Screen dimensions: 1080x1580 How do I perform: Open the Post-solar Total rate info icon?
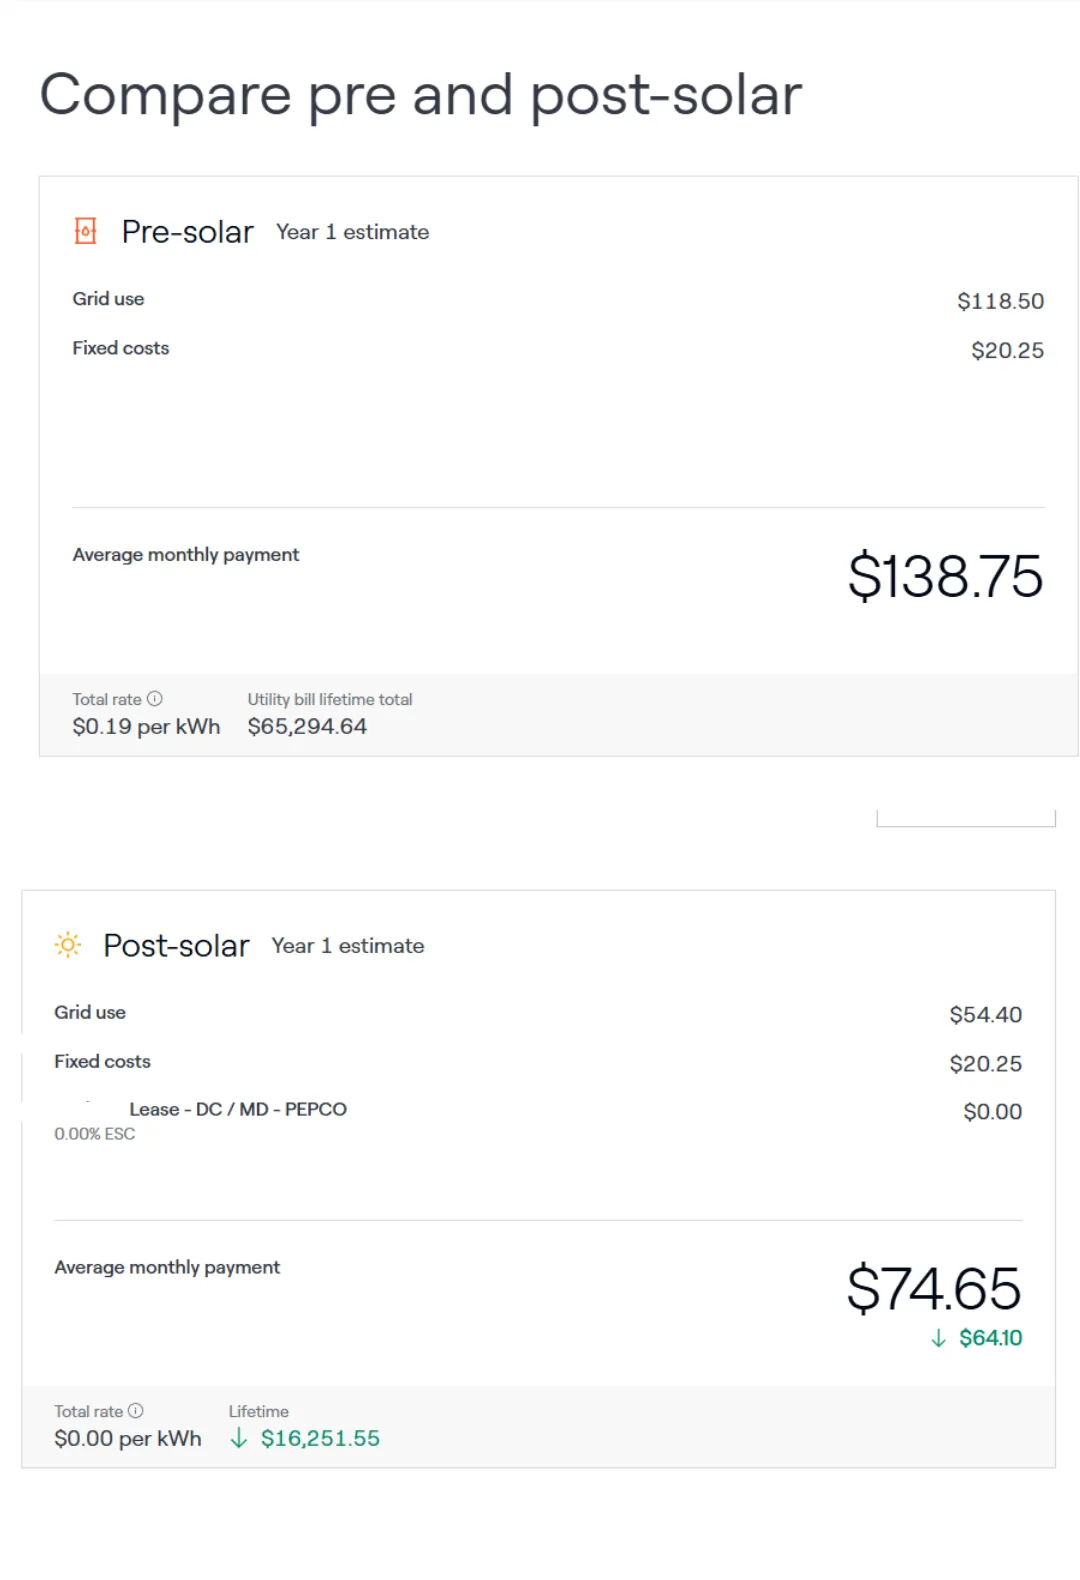point(136,1411)
